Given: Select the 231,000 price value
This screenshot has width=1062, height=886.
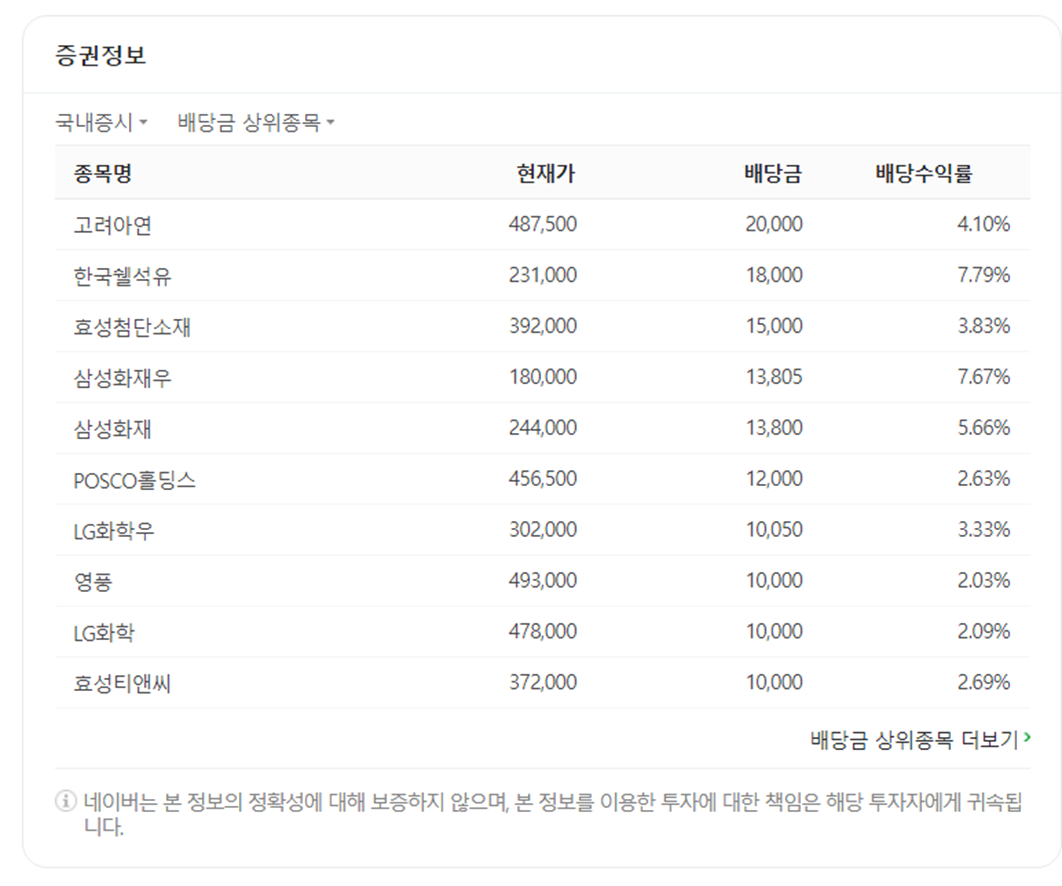Looking at the screenshot, I should [x=543, y=275].
